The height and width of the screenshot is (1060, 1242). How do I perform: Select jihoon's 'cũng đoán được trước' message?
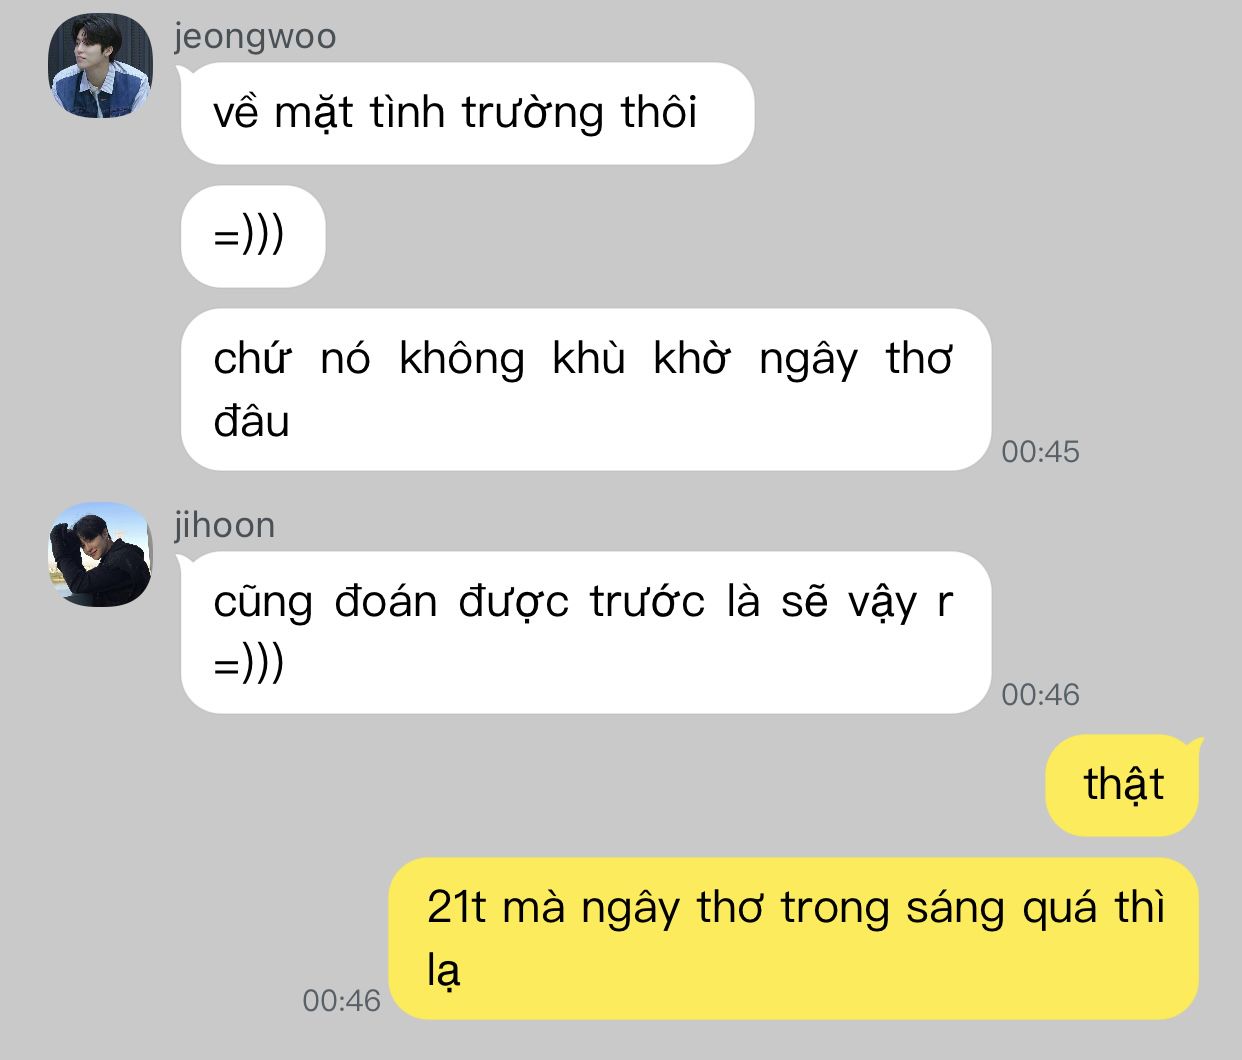point(586,632)
